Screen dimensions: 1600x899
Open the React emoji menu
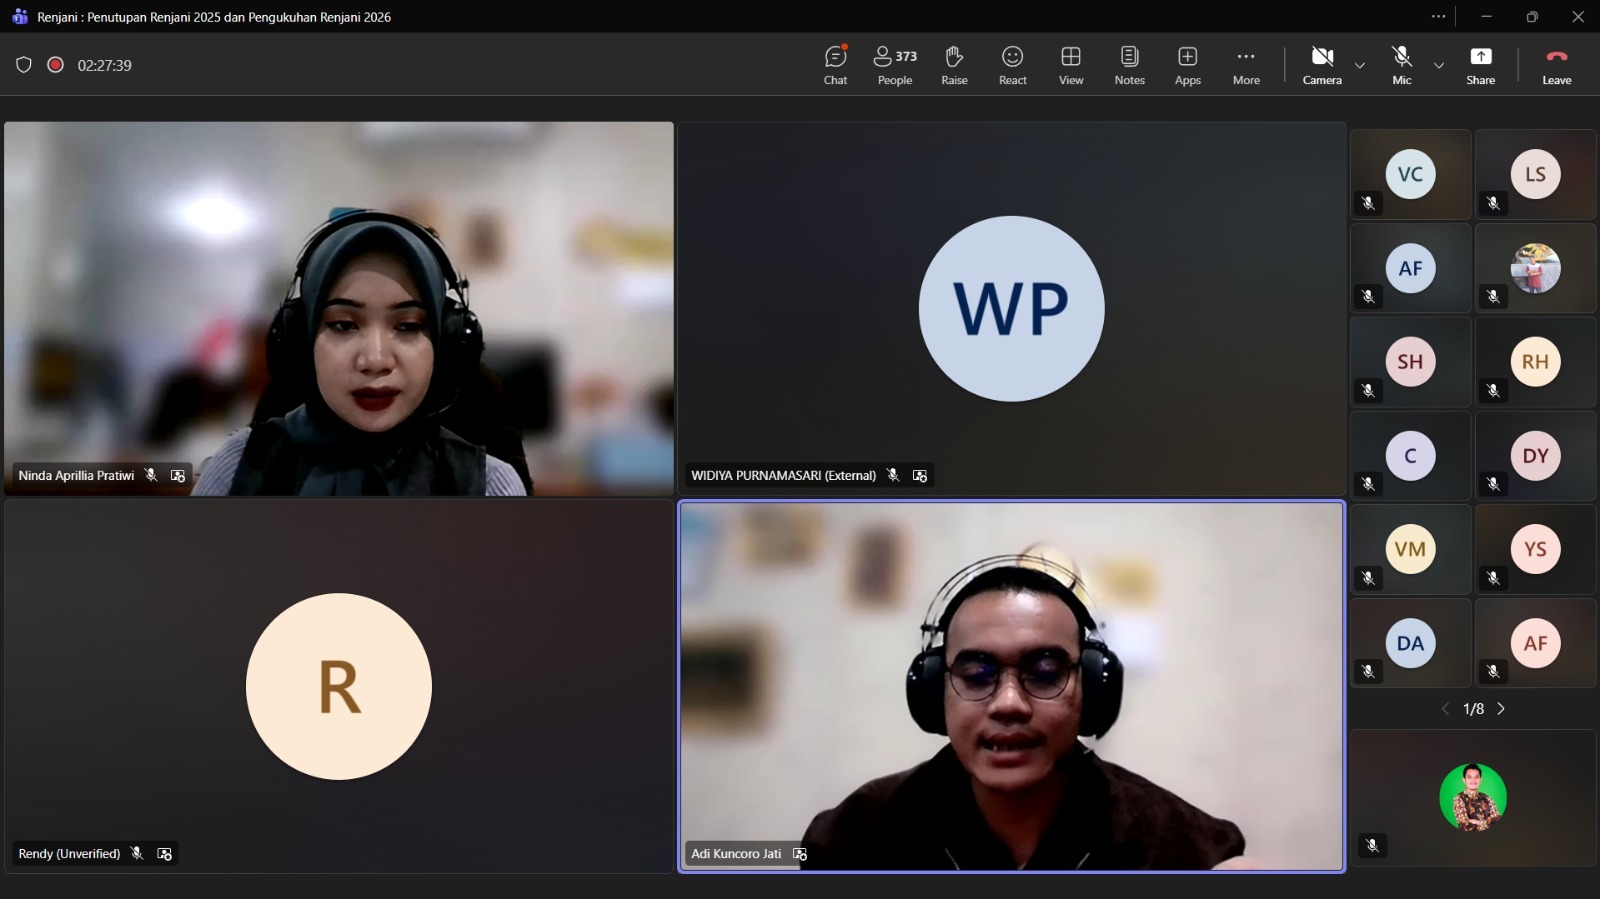coord(1012,65)
